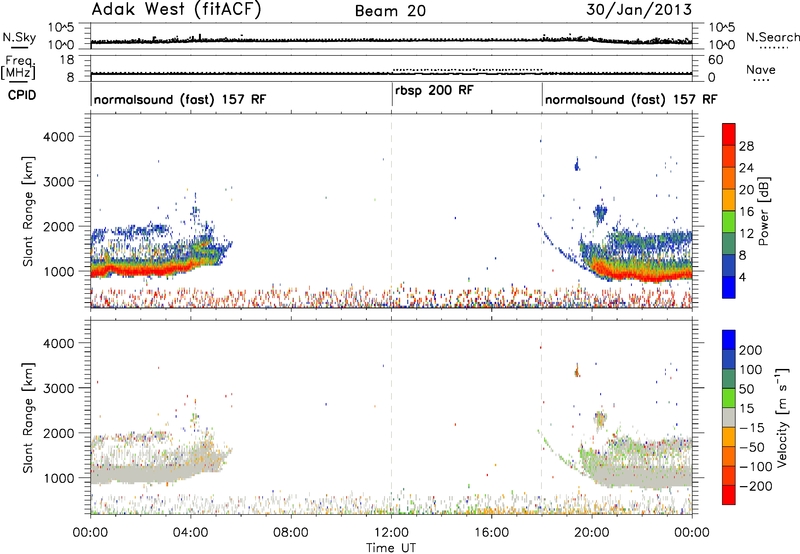Click the "Velocity [m s-1]" colorbar title
800x554 pixels.
781,417
